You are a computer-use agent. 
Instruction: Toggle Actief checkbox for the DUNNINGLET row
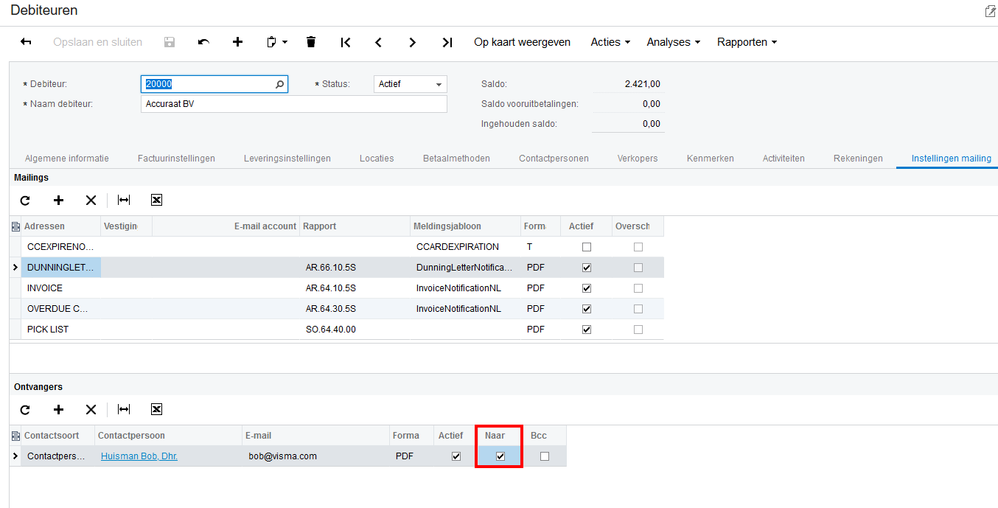pyautogui.click(x=587, y=267)
